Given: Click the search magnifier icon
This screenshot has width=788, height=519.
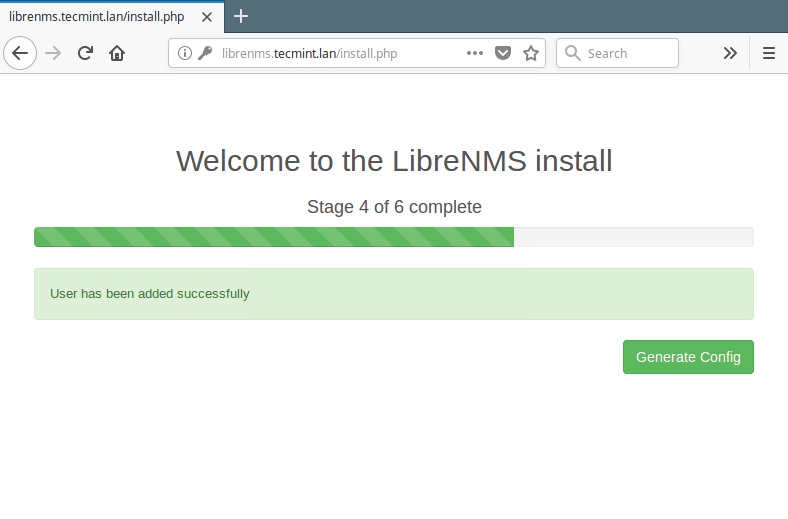Looking at the screenshot, I should tap(572, 53).
